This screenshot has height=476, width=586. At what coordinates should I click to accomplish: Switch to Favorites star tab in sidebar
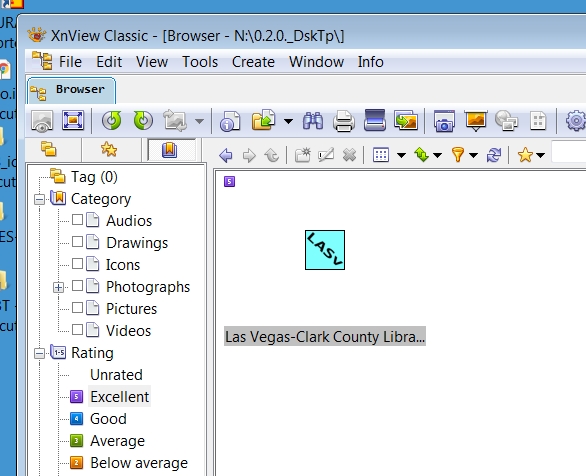coord(109,149)
